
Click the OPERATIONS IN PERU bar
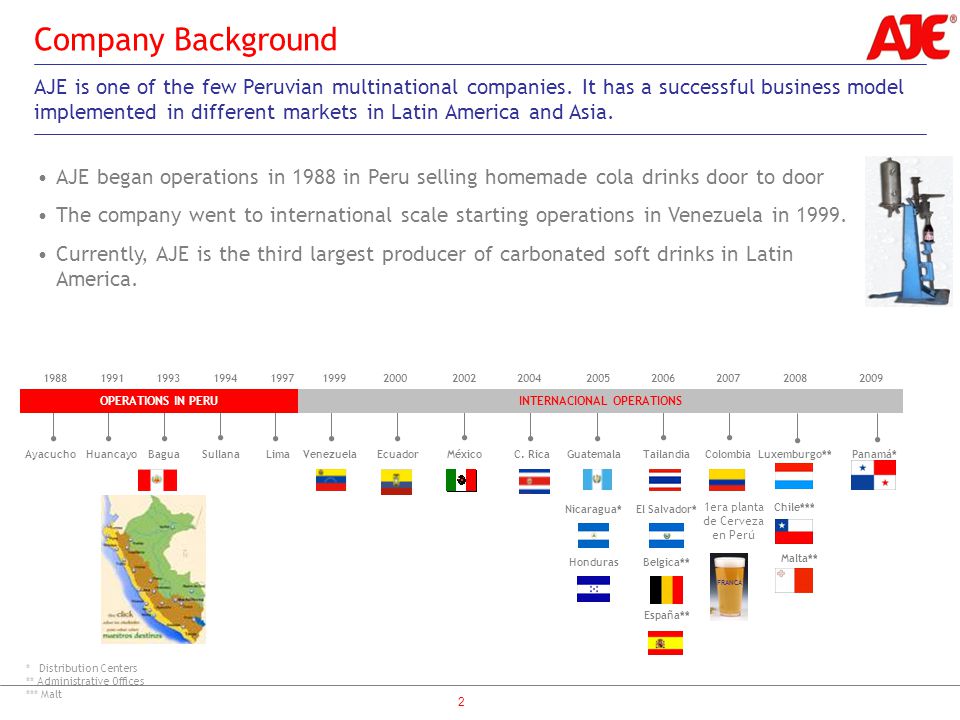pyautogui.click(x=159, y=401)
